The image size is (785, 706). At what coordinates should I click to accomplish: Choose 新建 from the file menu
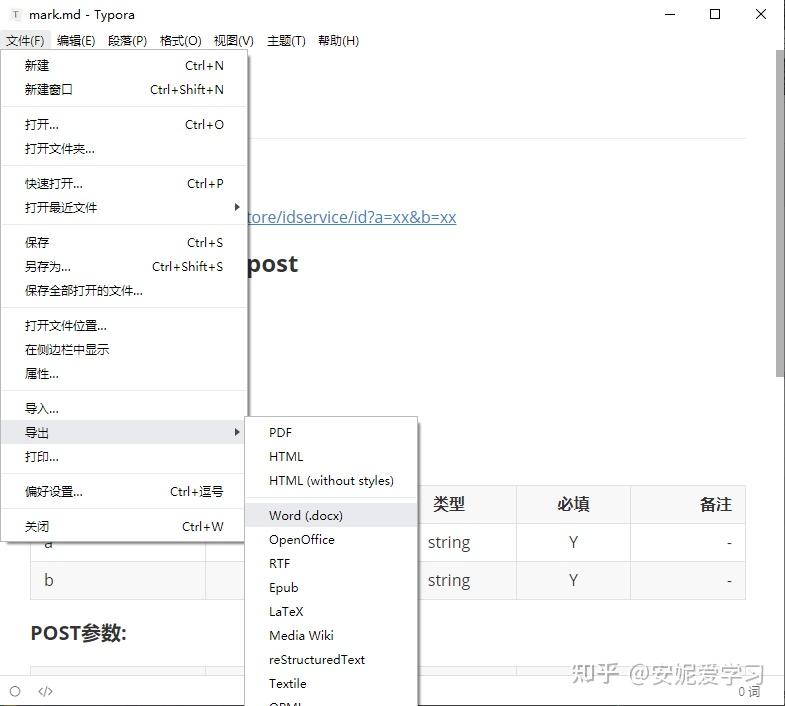[124, 66]
